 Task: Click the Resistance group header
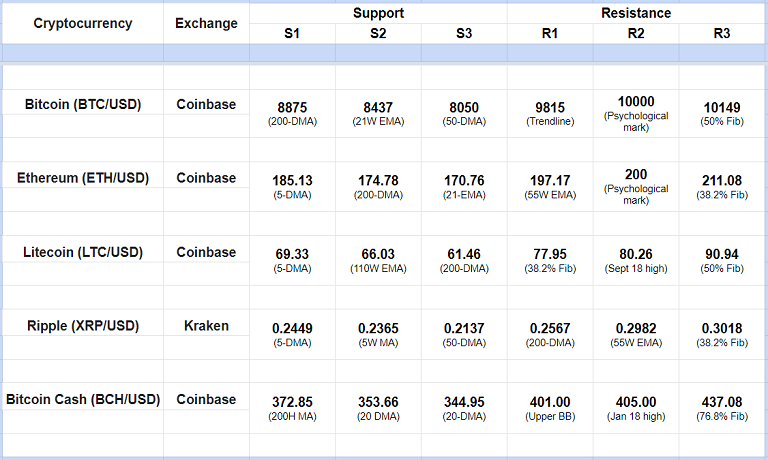636,14
